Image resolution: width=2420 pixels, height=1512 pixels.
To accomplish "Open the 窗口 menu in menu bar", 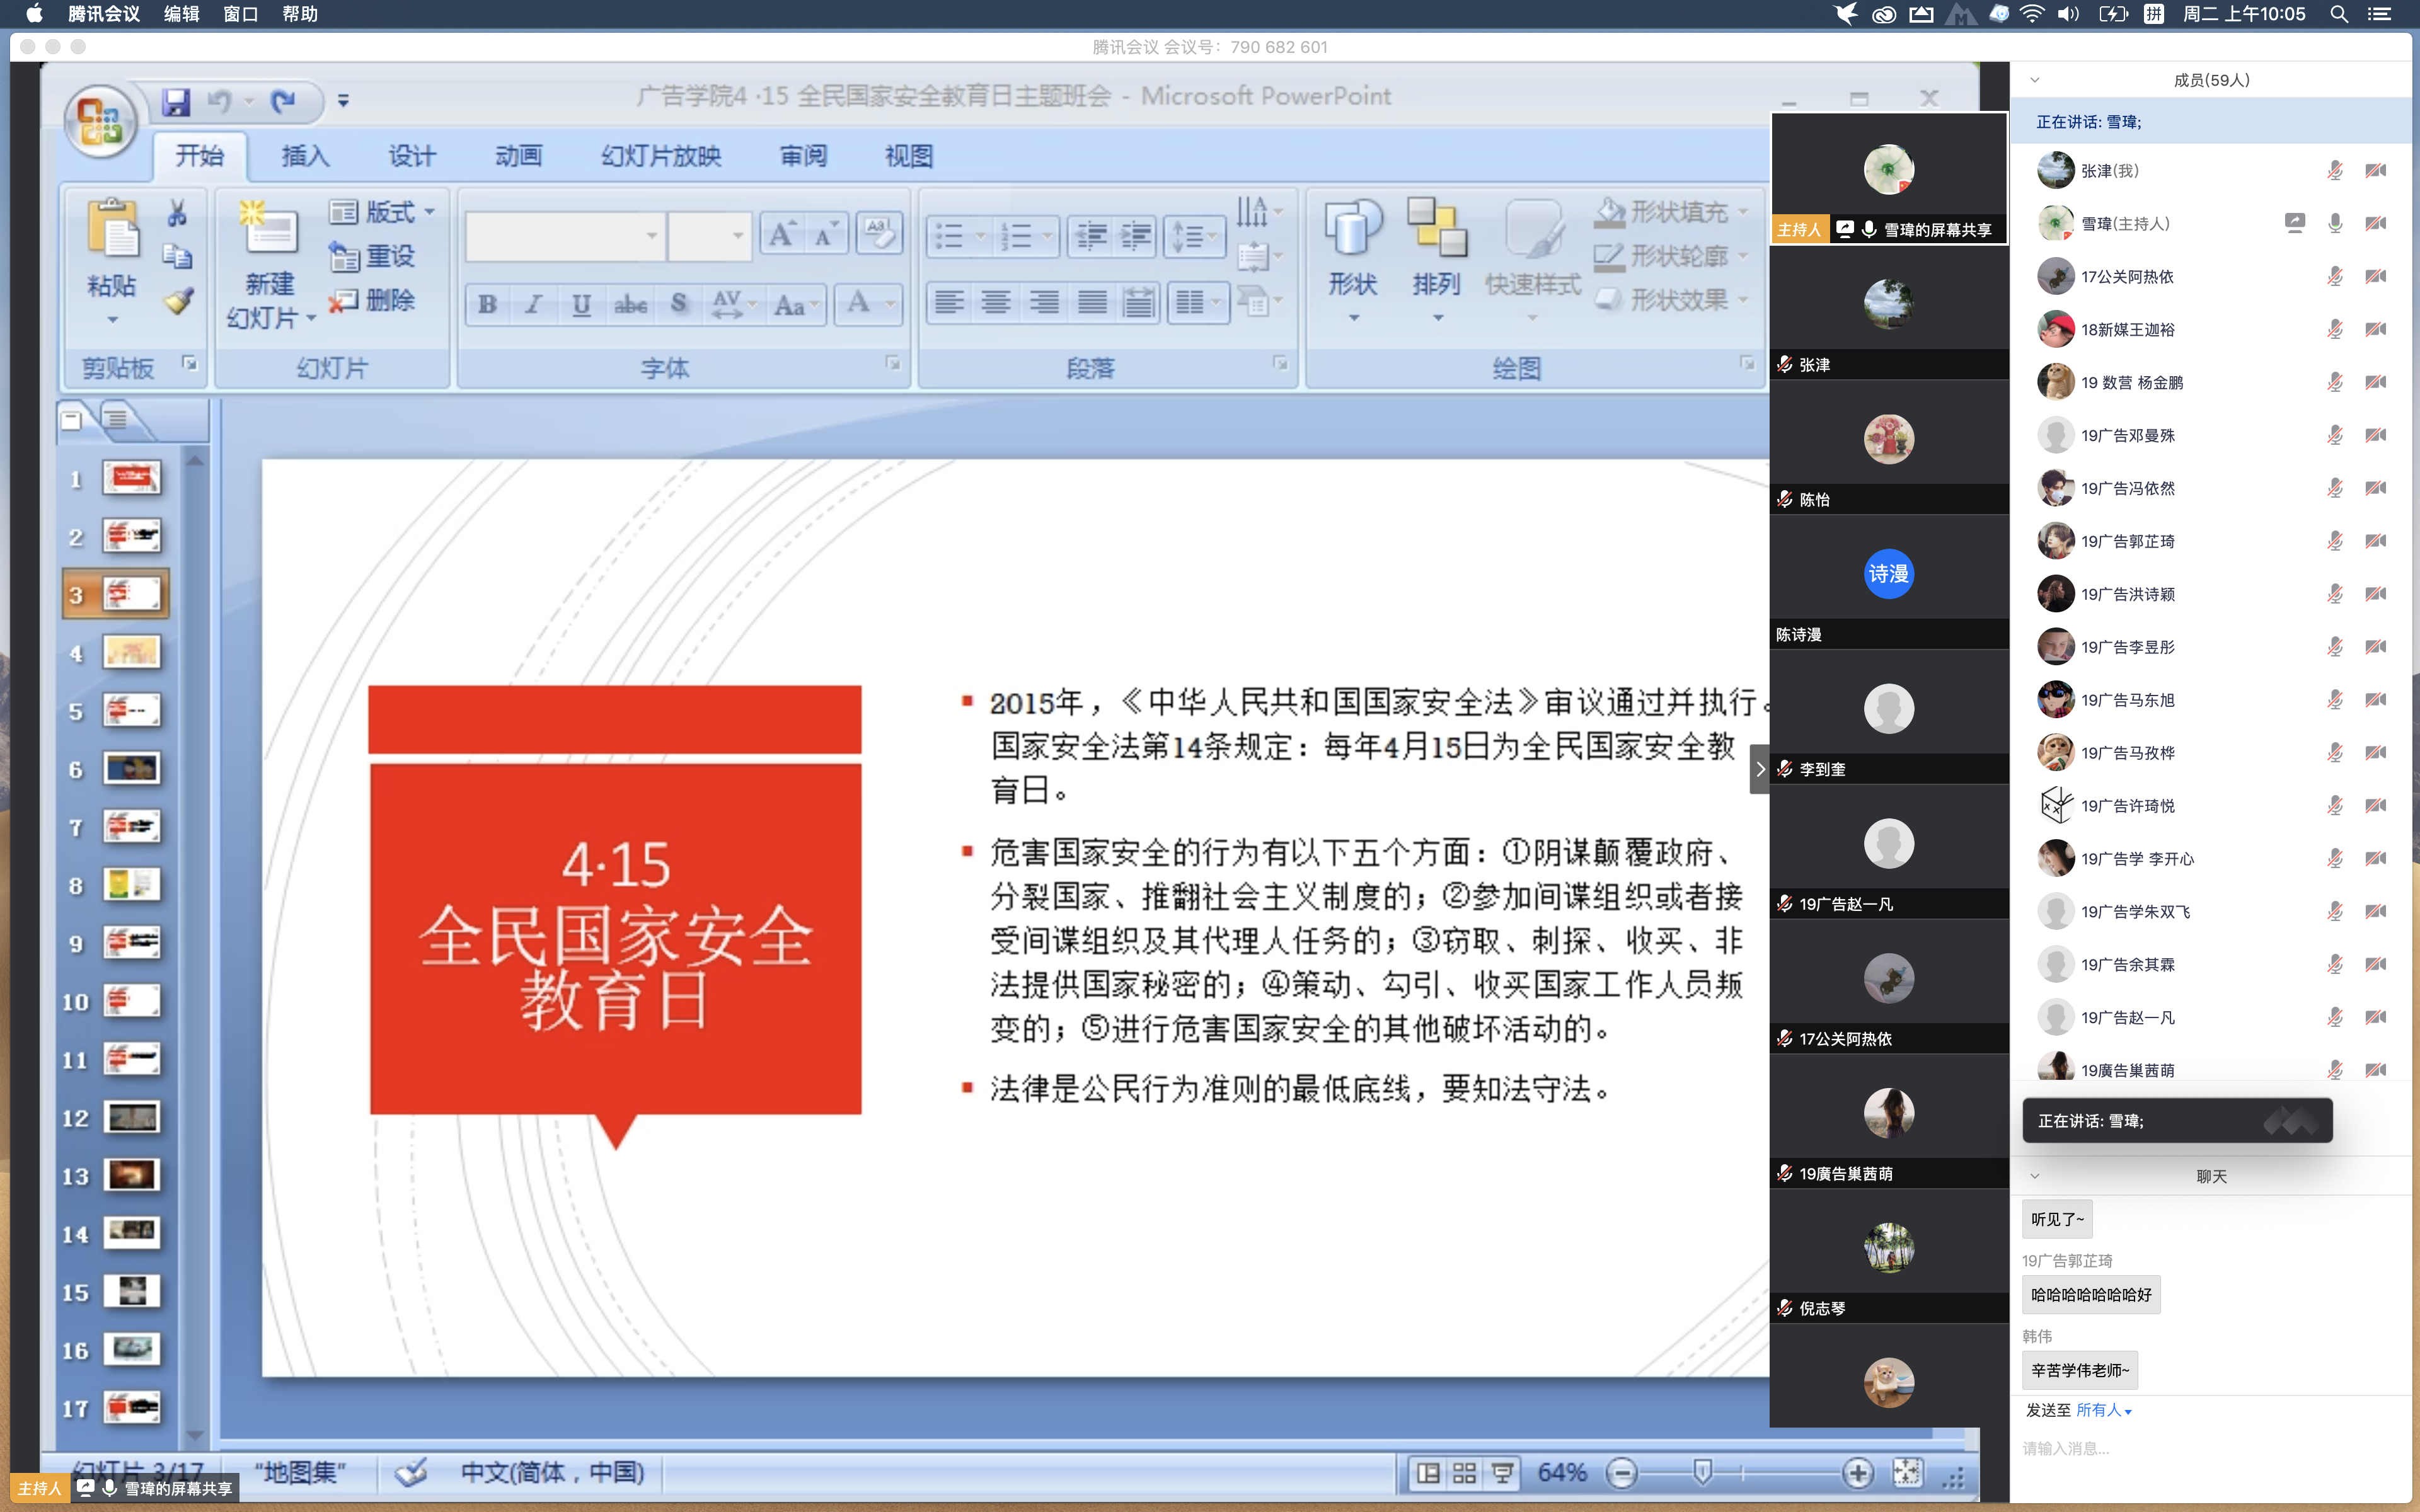I will click(x=240, y=14).
